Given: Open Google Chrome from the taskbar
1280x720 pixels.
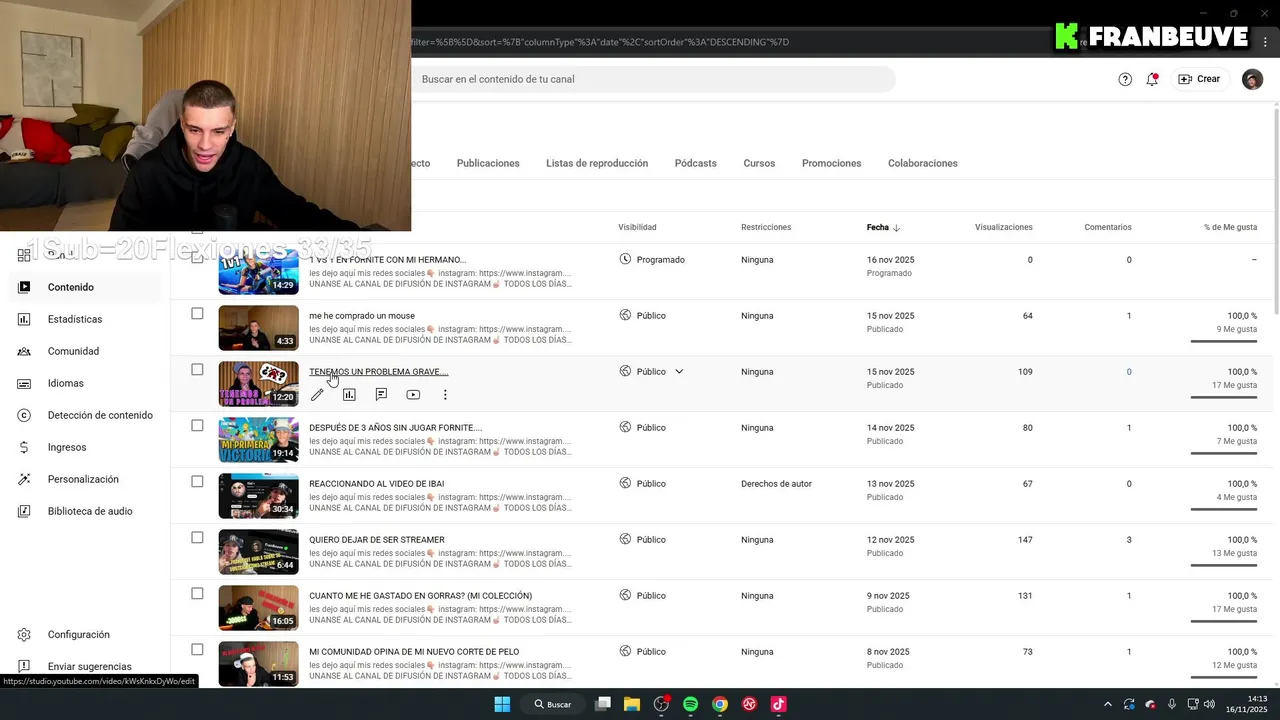Looking at the screenshot, I should 720,704.
